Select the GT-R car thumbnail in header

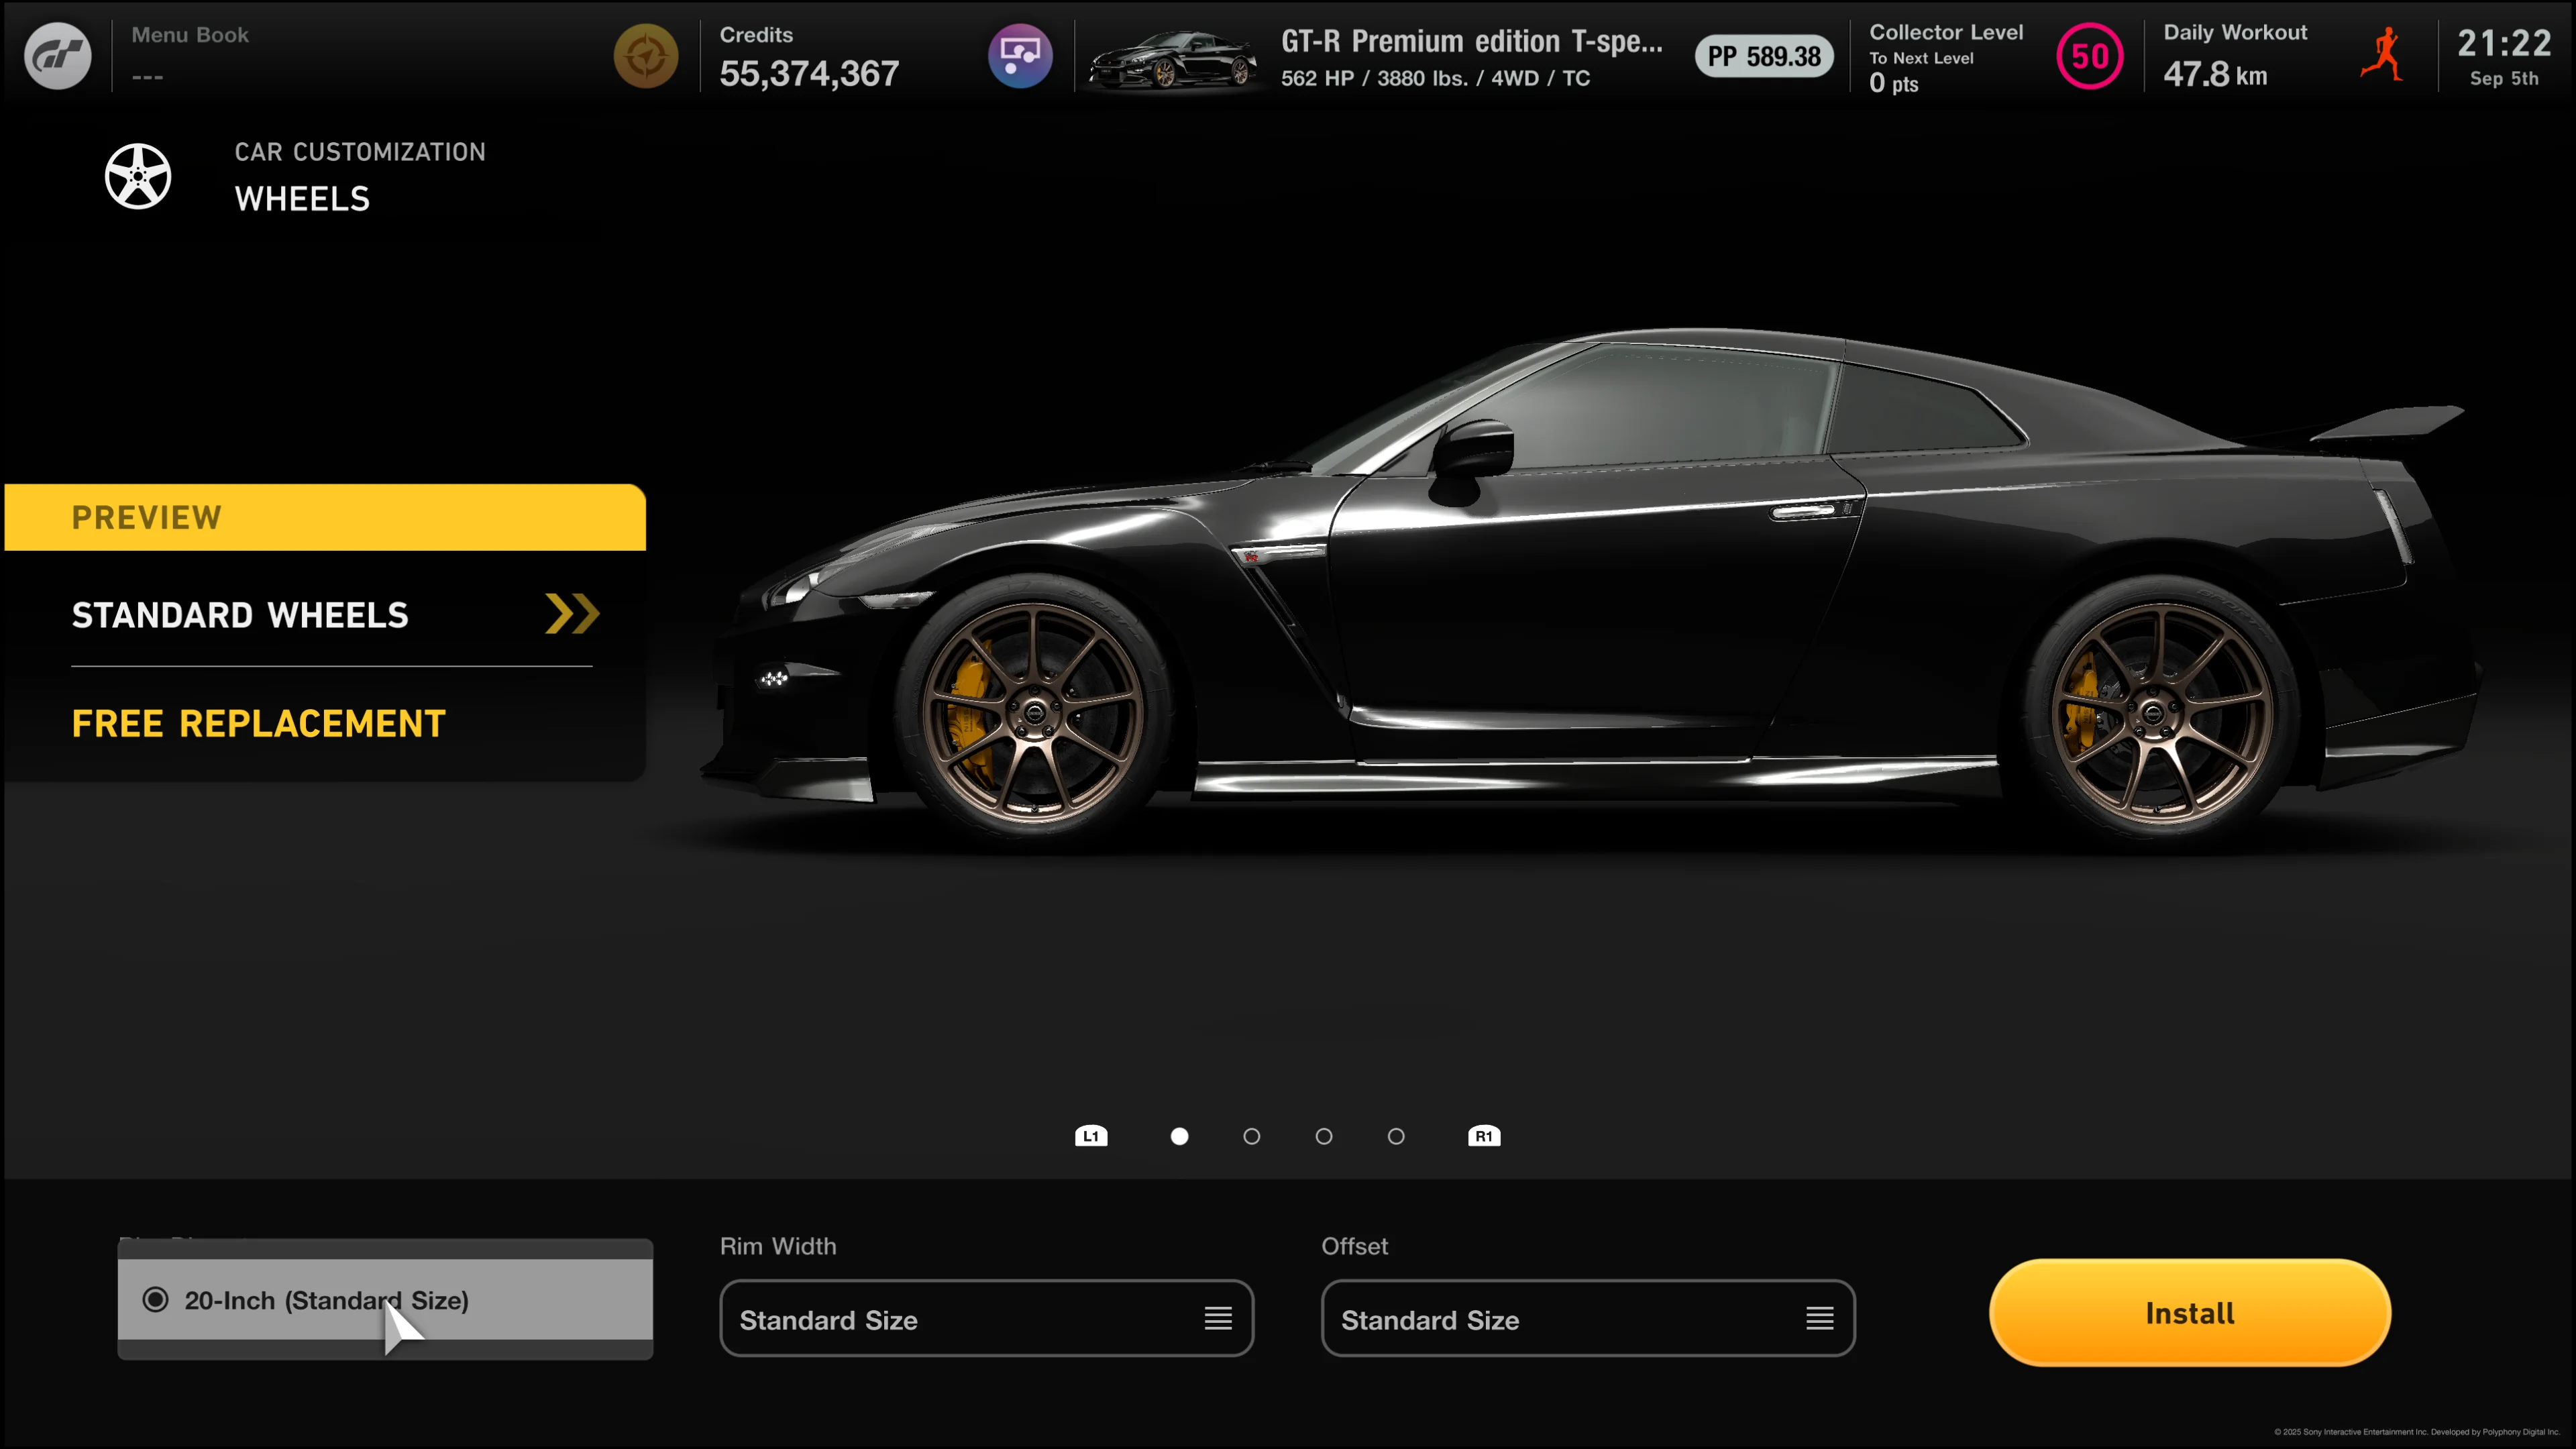(1173, 60)
